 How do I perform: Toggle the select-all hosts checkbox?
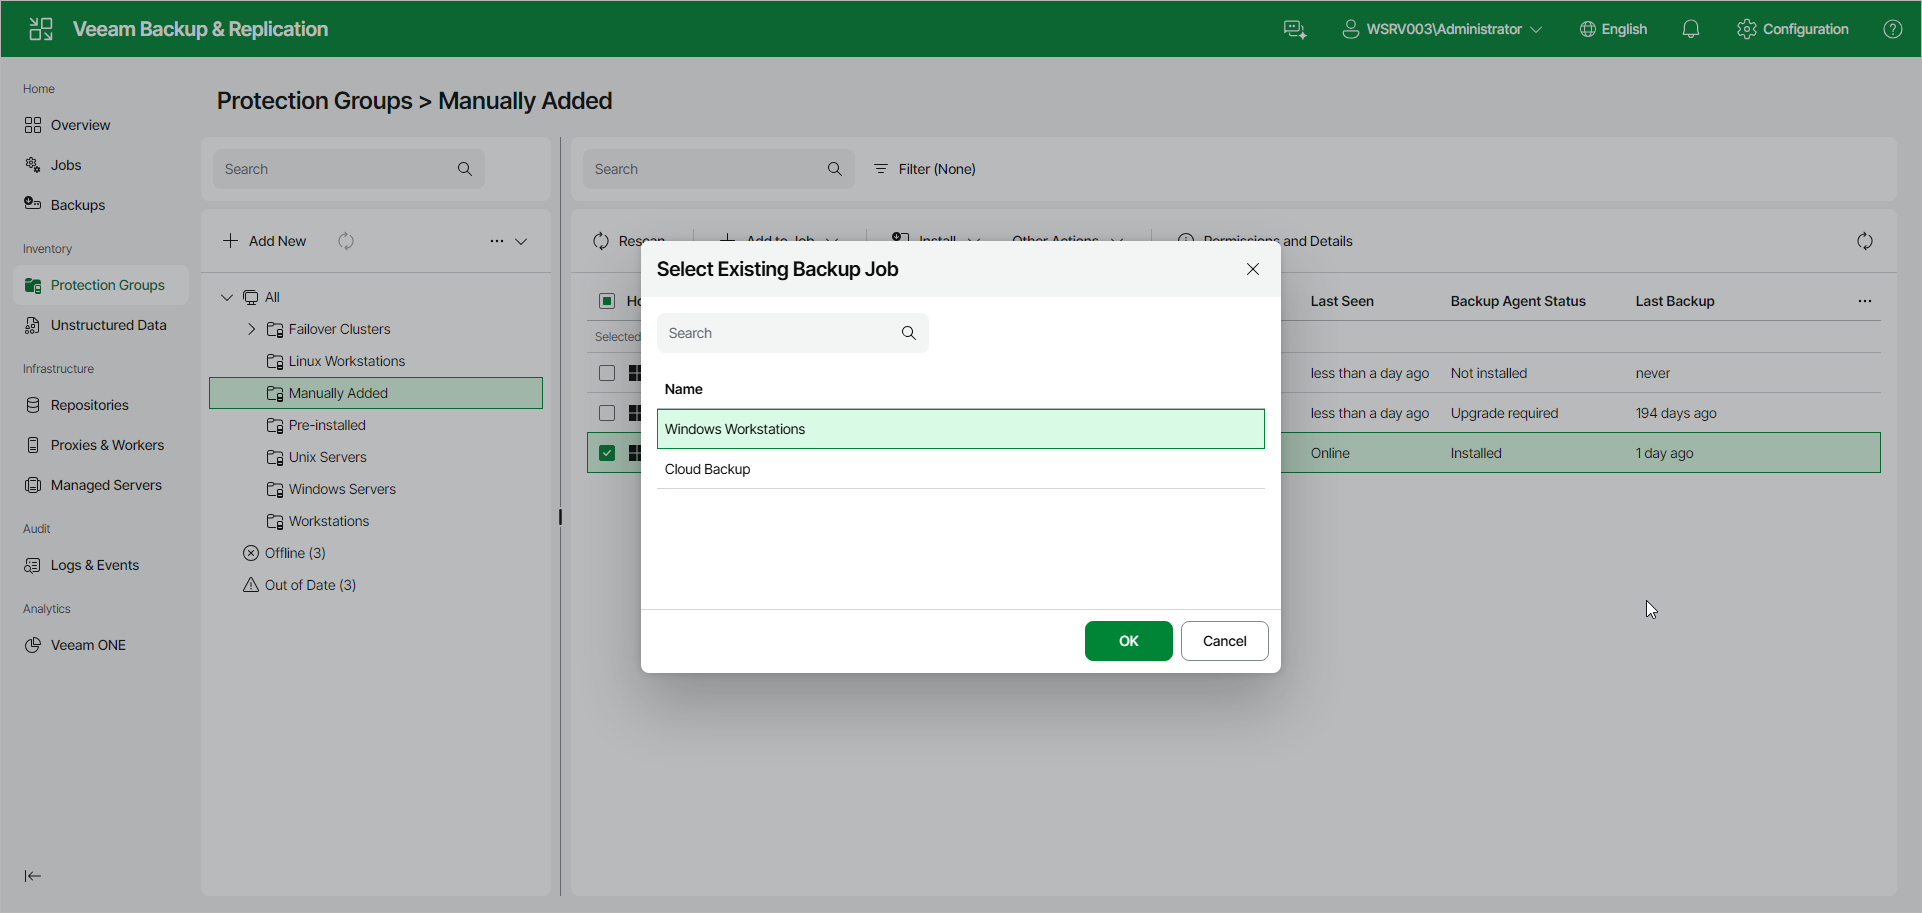coord(607,301)
